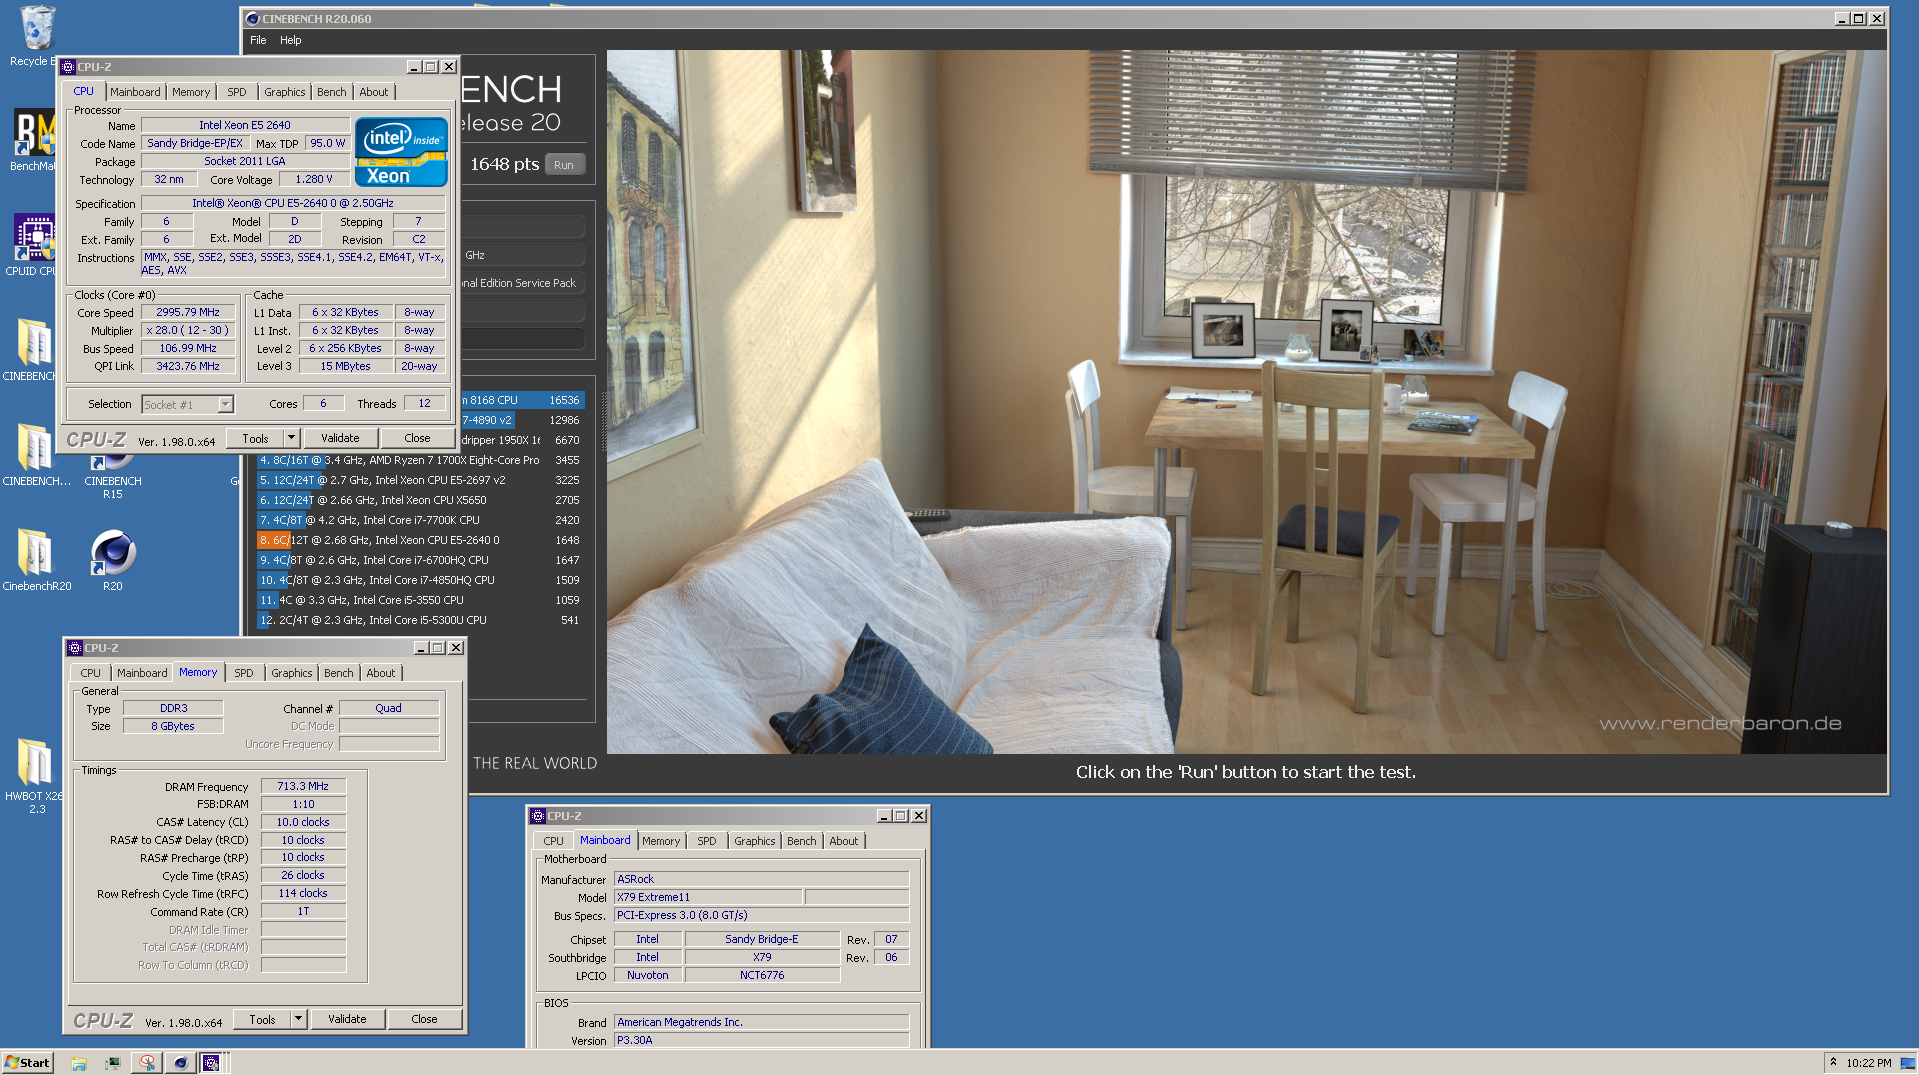
Task: Select the Core i5-3550 ranking row
Action: [x=420, y=600]
